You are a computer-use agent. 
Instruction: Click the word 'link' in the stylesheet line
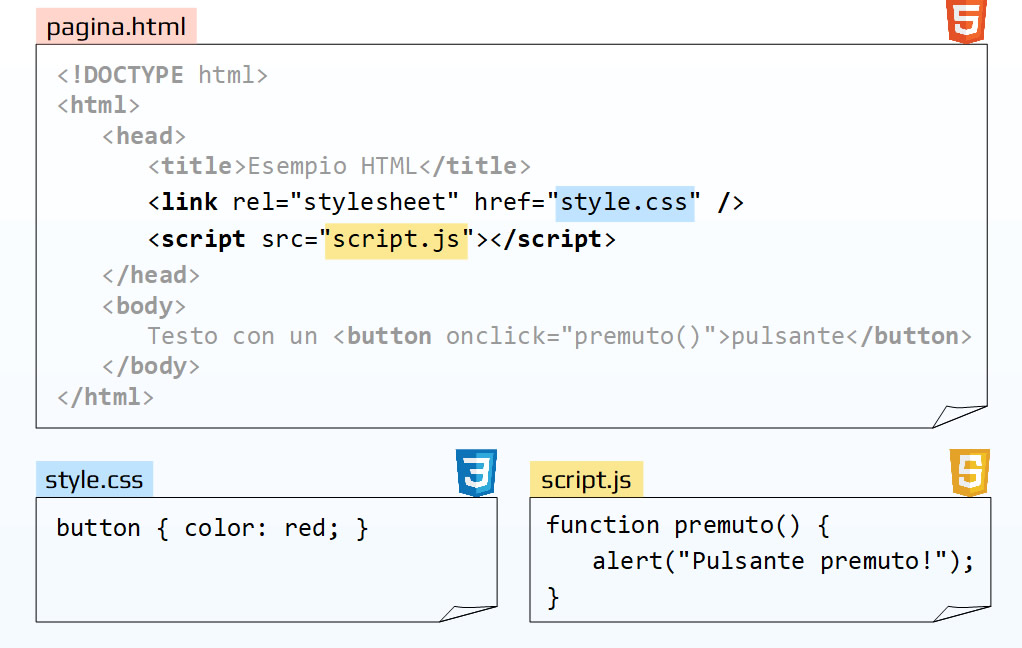click(189, 202)
